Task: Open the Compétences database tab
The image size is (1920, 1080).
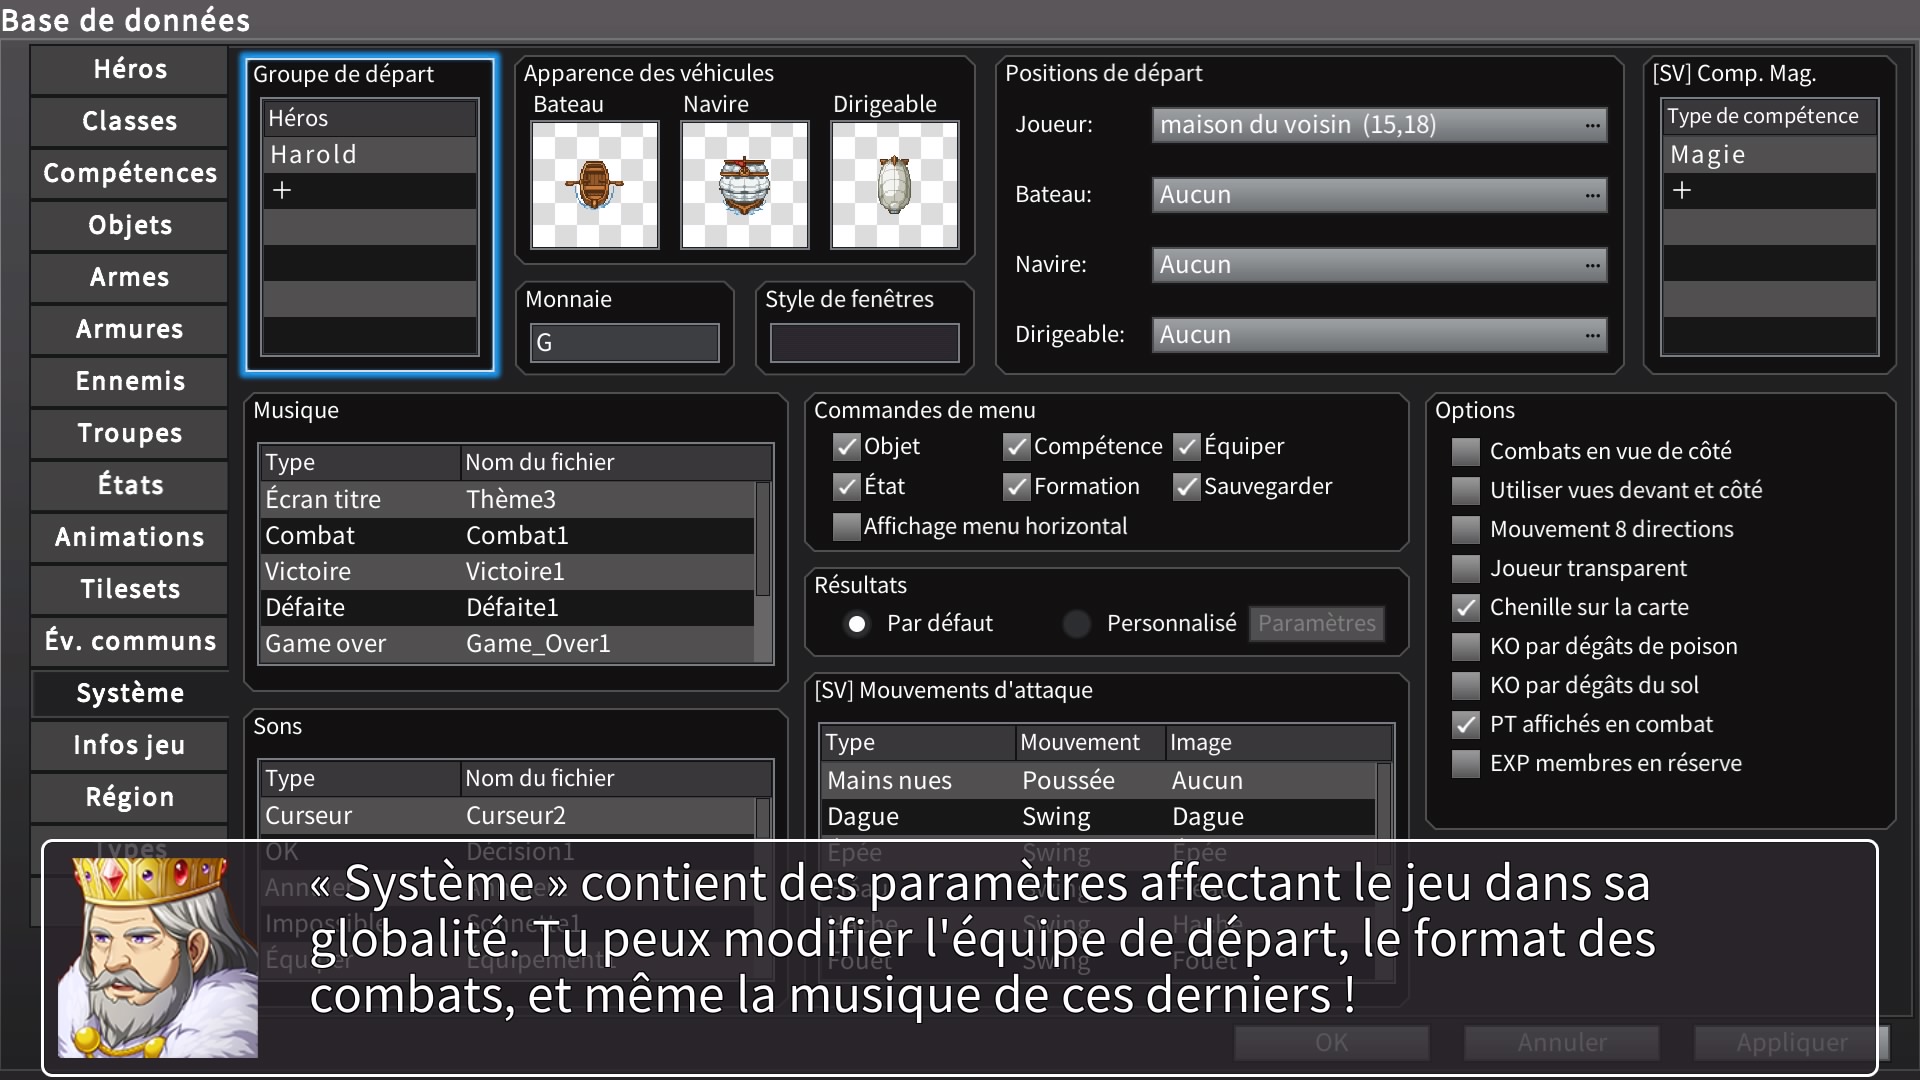Action: [130, 173]
